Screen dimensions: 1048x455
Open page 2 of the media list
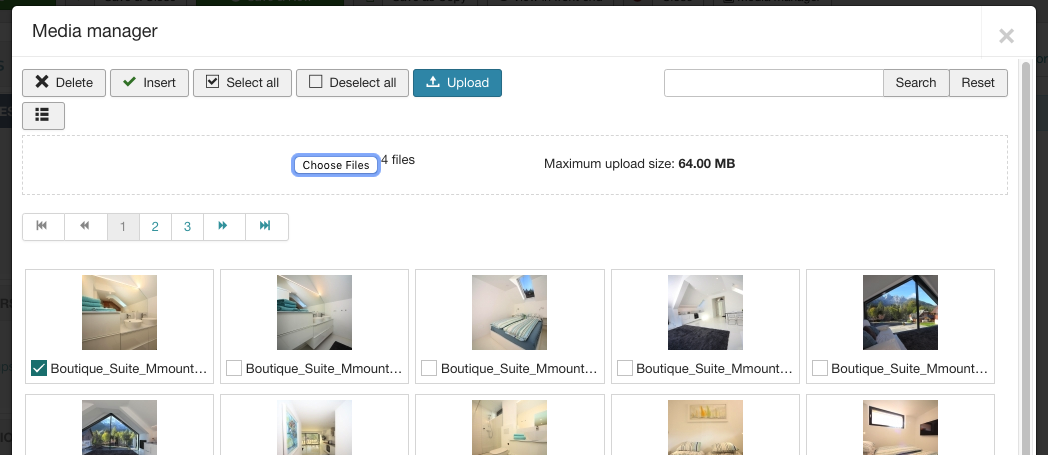tap(155, 227)
